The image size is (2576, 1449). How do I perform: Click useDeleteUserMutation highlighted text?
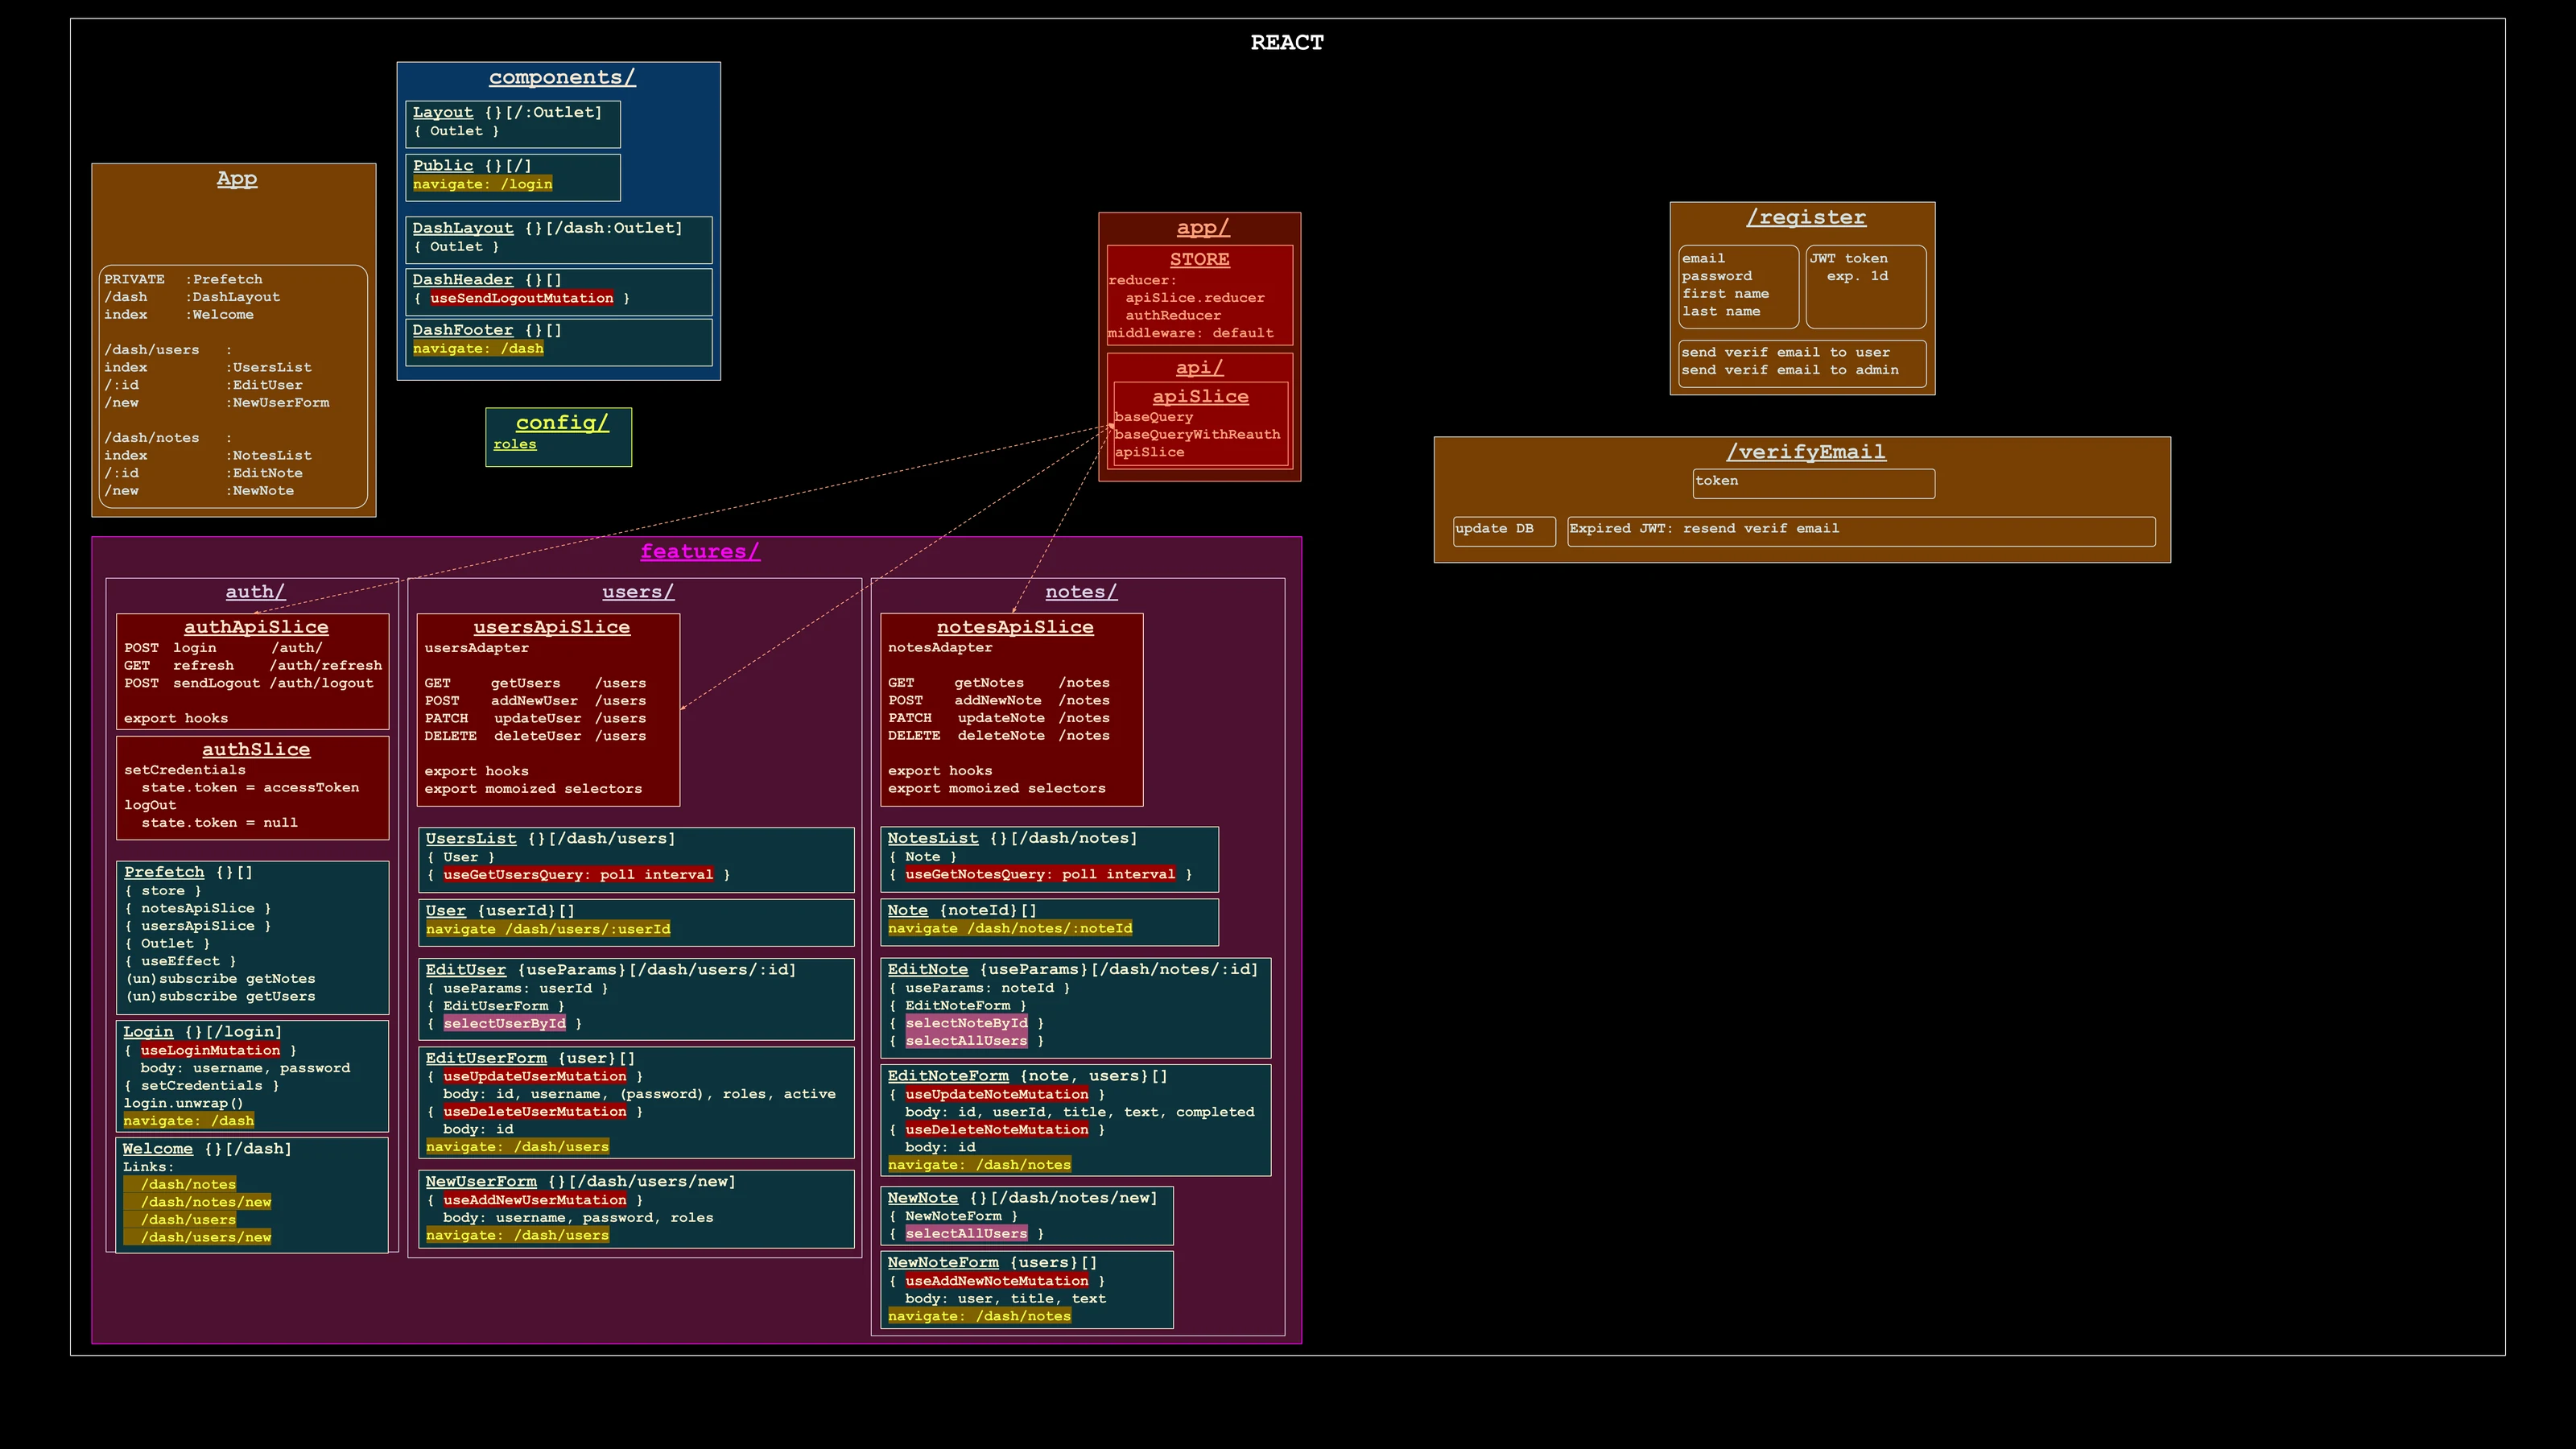tap(534, 1112)
